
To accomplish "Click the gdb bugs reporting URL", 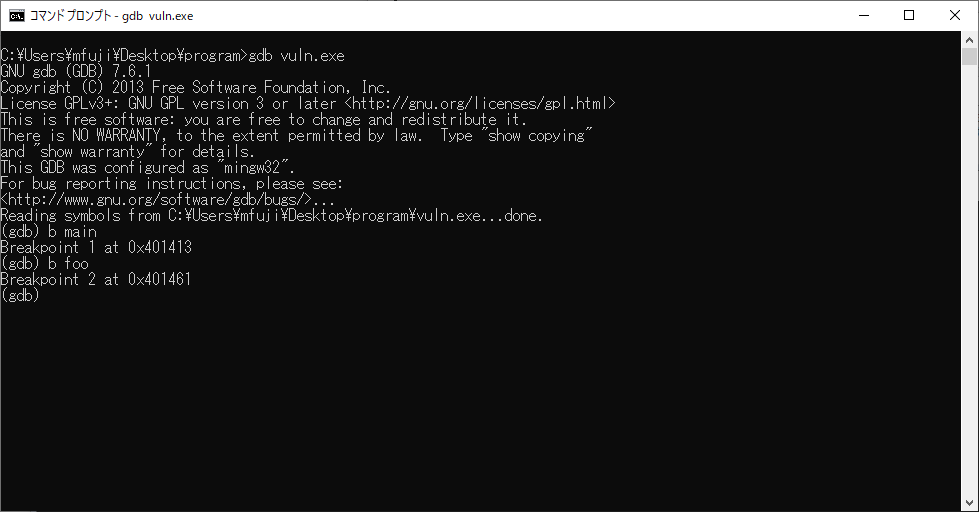I will tap(155, 200).
